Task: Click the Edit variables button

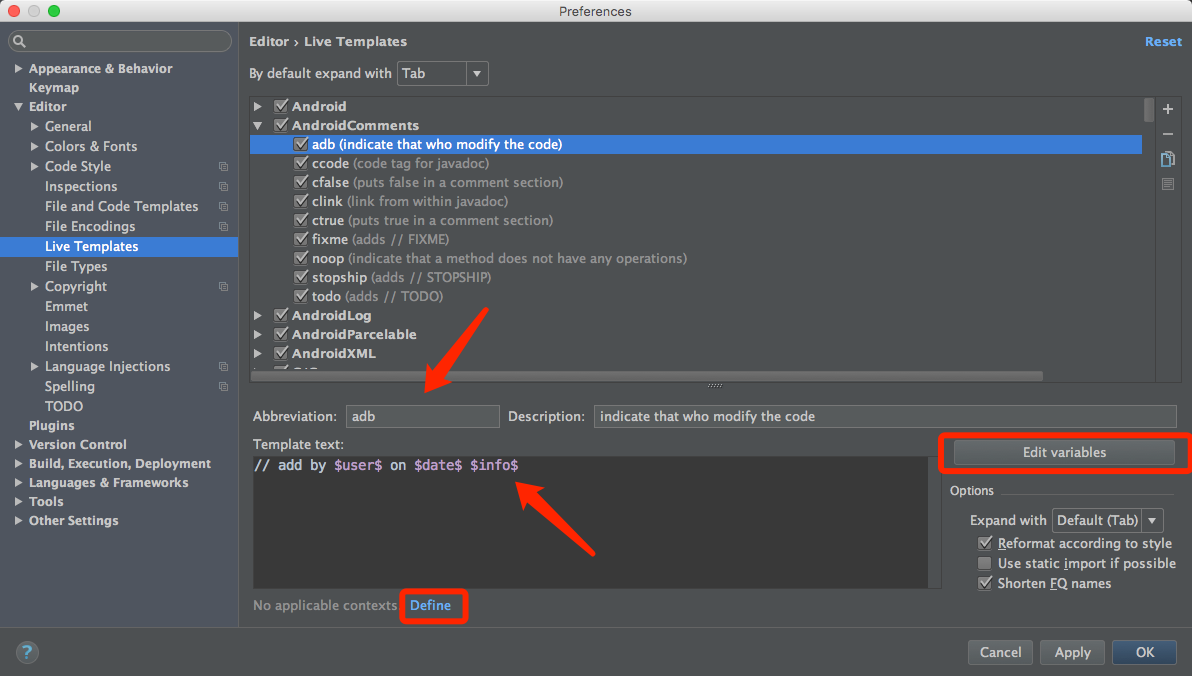Action: [x=1064, y=452]
